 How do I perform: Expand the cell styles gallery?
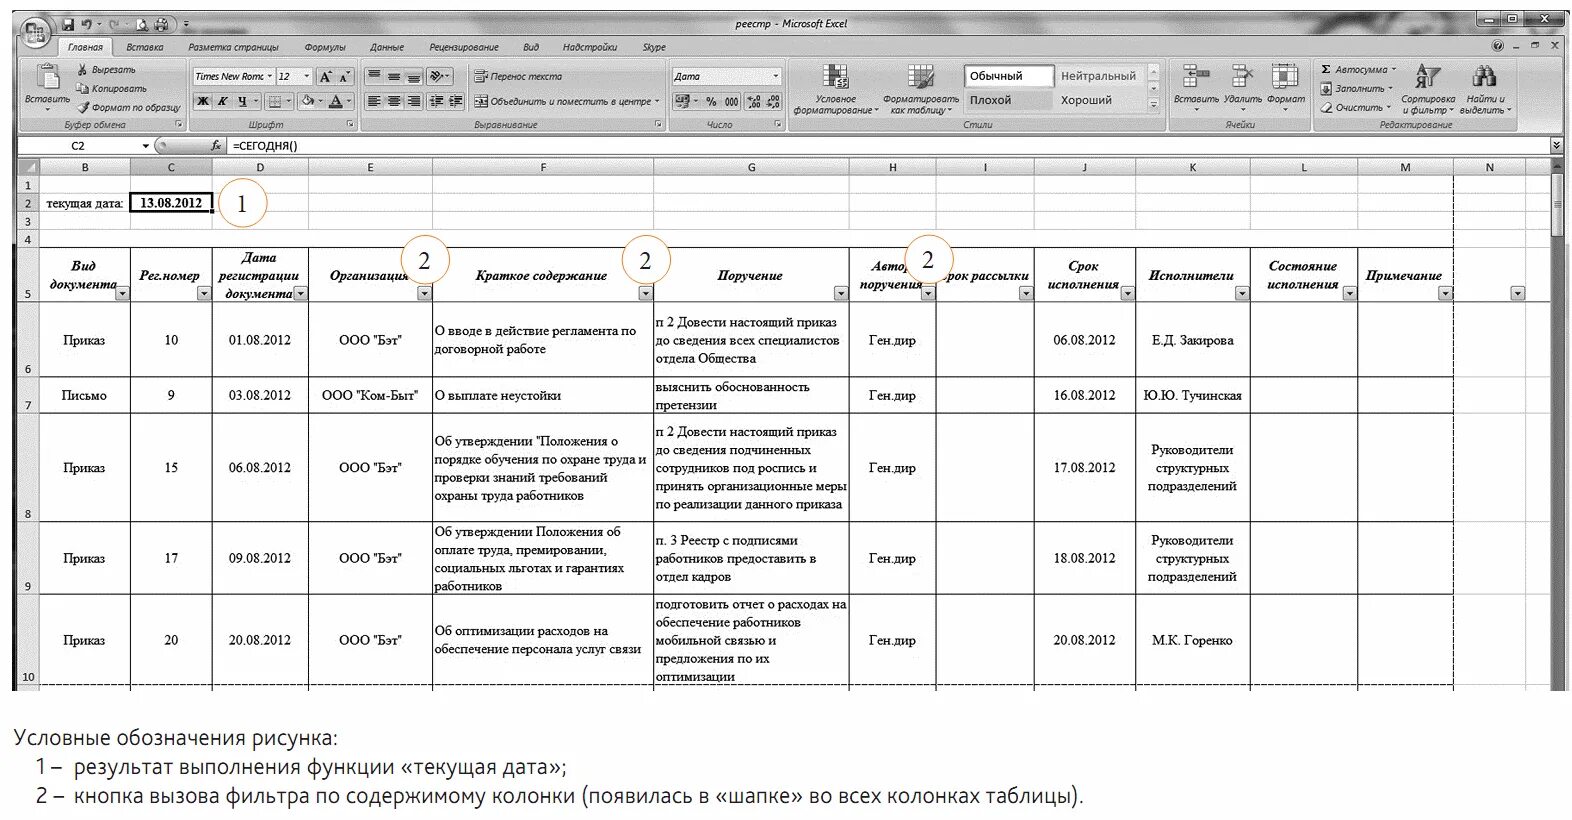point(1153,104)
